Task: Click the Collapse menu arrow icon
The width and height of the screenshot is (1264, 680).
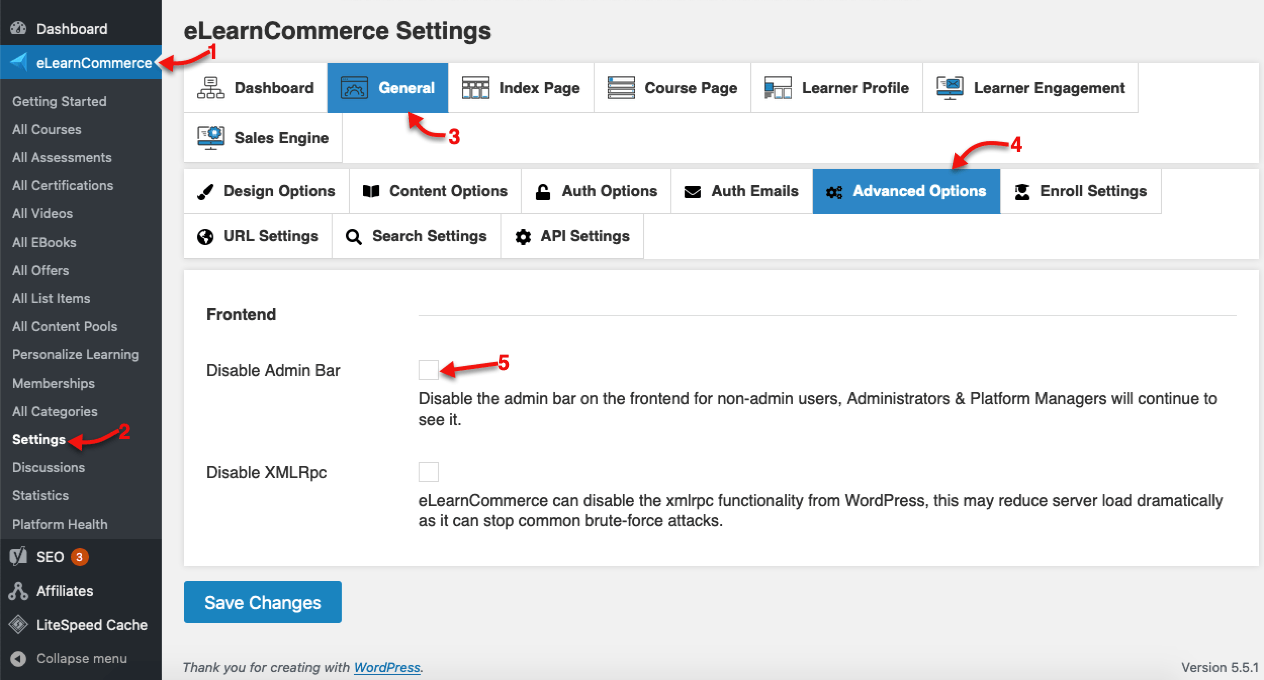Action: tap(18, 658)
